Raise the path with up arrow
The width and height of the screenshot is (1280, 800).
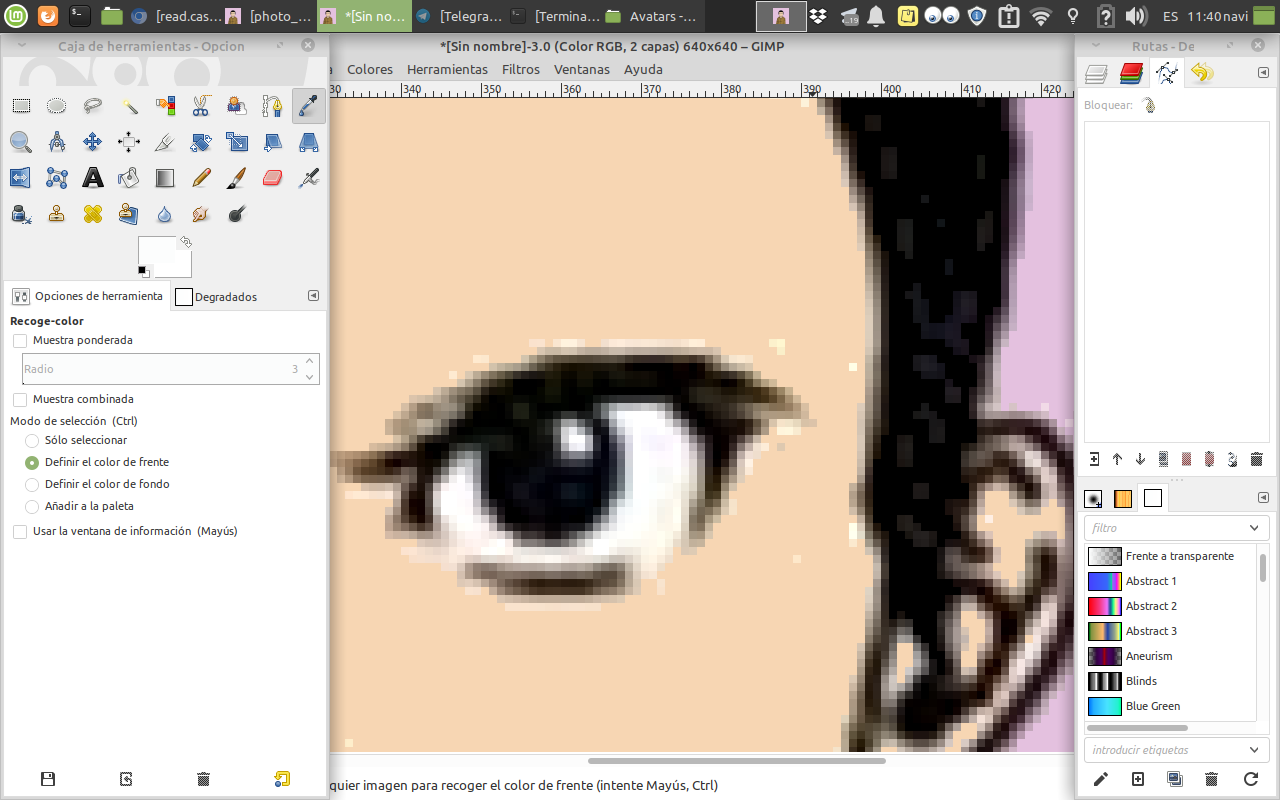1117,459
